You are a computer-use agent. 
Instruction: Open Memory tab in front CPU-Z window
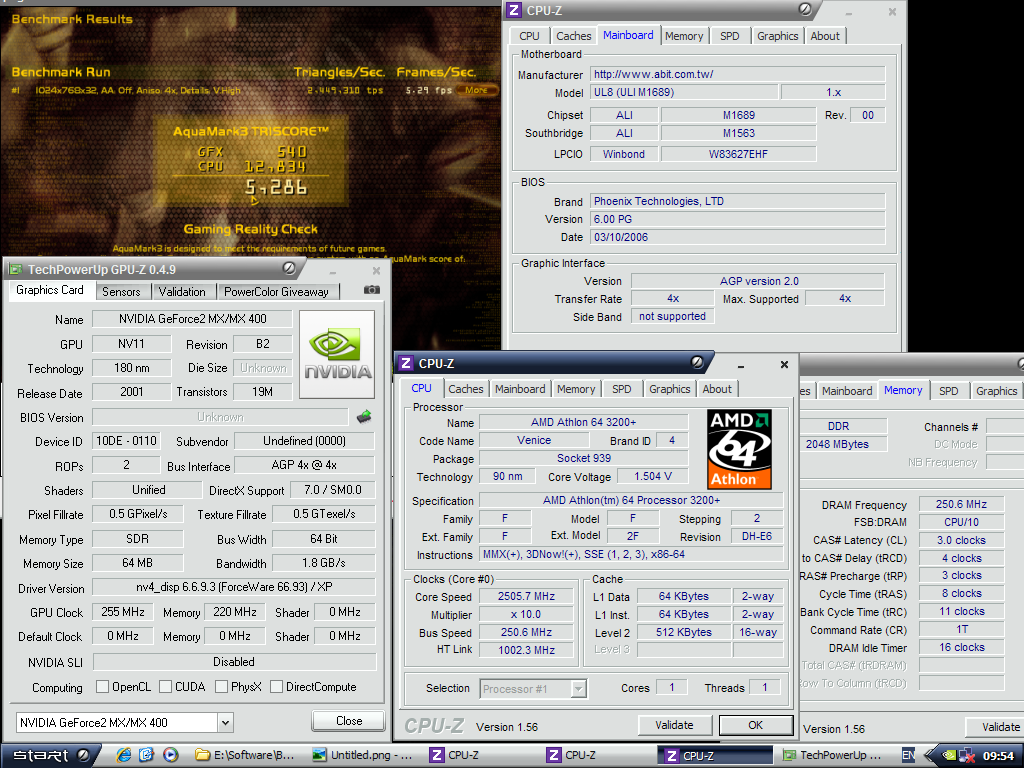point(576,389)
